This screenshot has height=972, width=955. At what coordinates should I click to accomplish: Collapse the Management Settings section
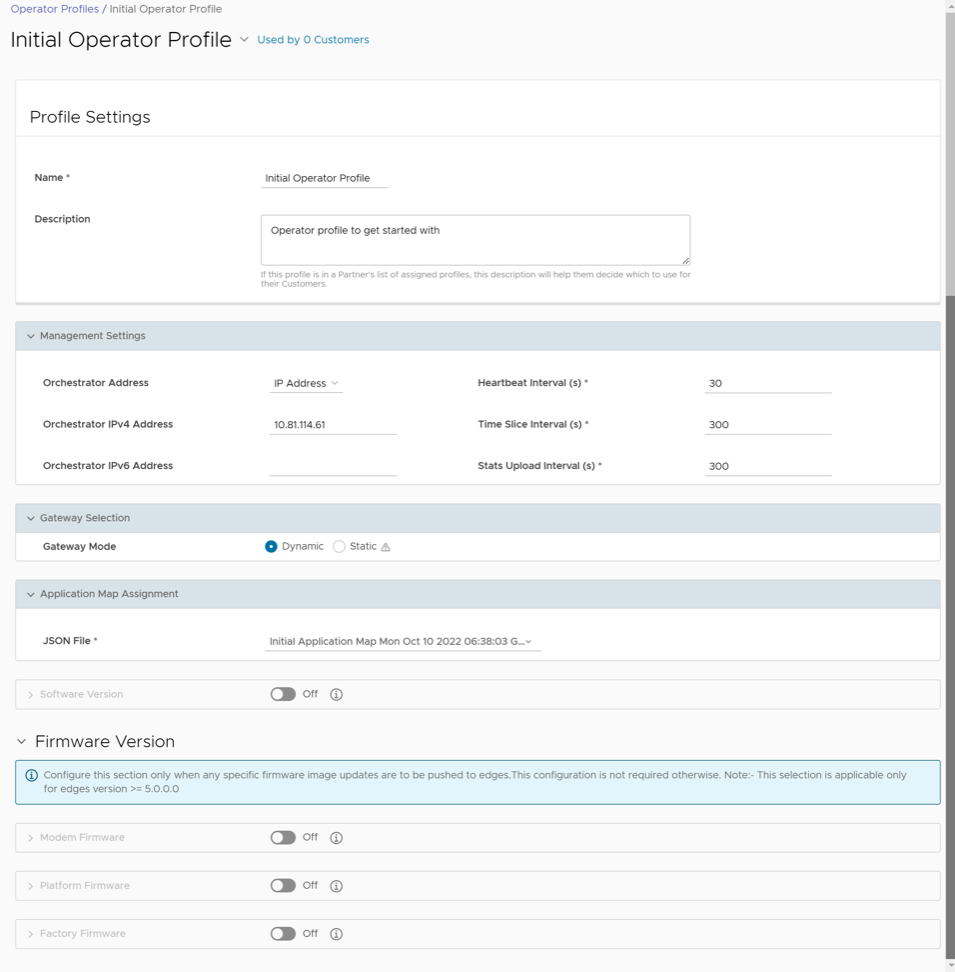point(31,336)
